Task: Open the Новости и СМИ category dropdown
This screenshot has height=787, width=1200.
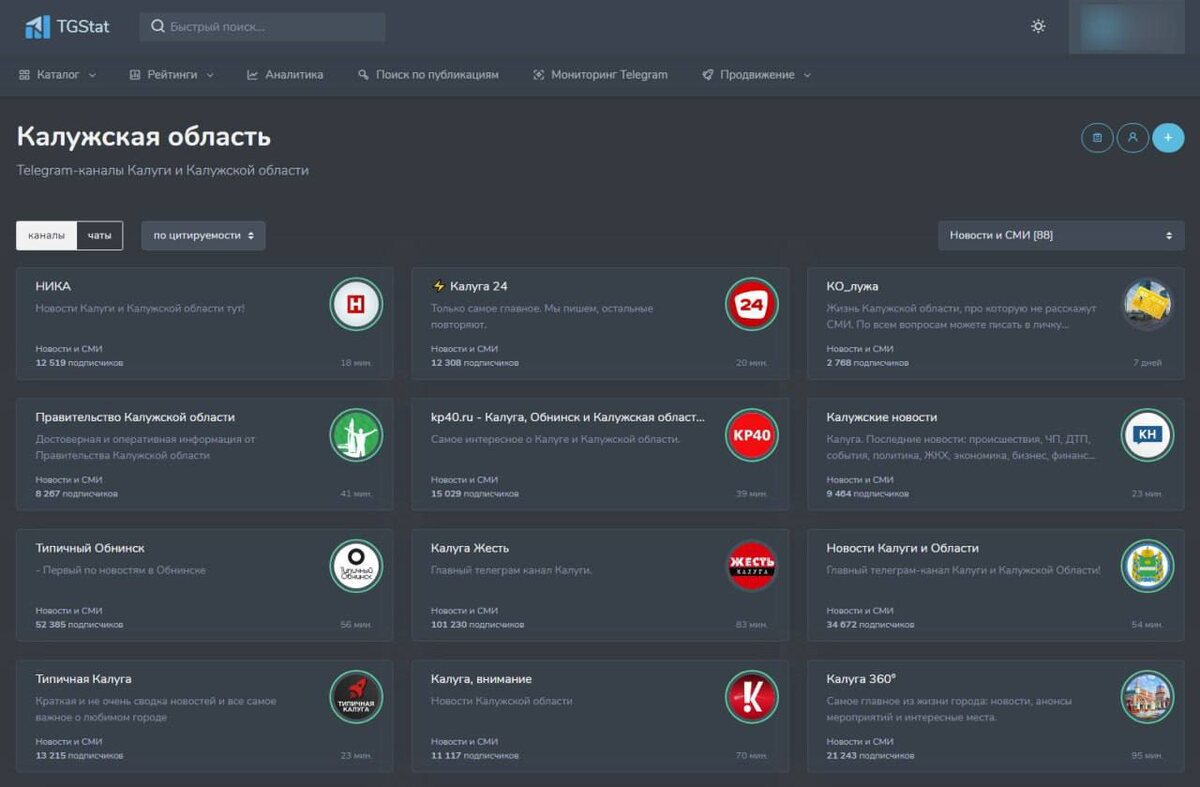Action: (1061, 235)
